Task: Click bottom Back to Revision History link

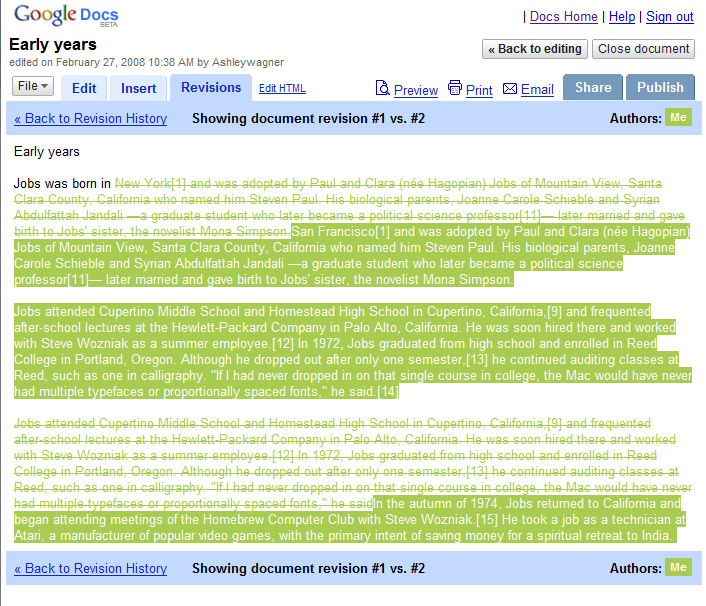Action: click(91, 569)
